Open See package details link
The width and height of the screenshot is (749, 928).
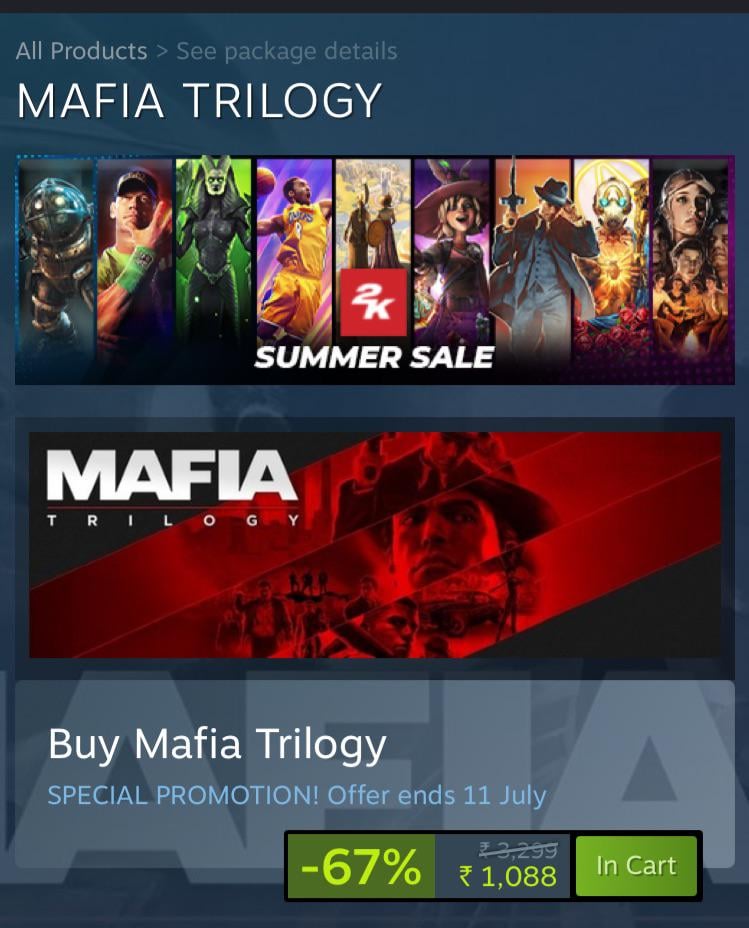point(287,51)
